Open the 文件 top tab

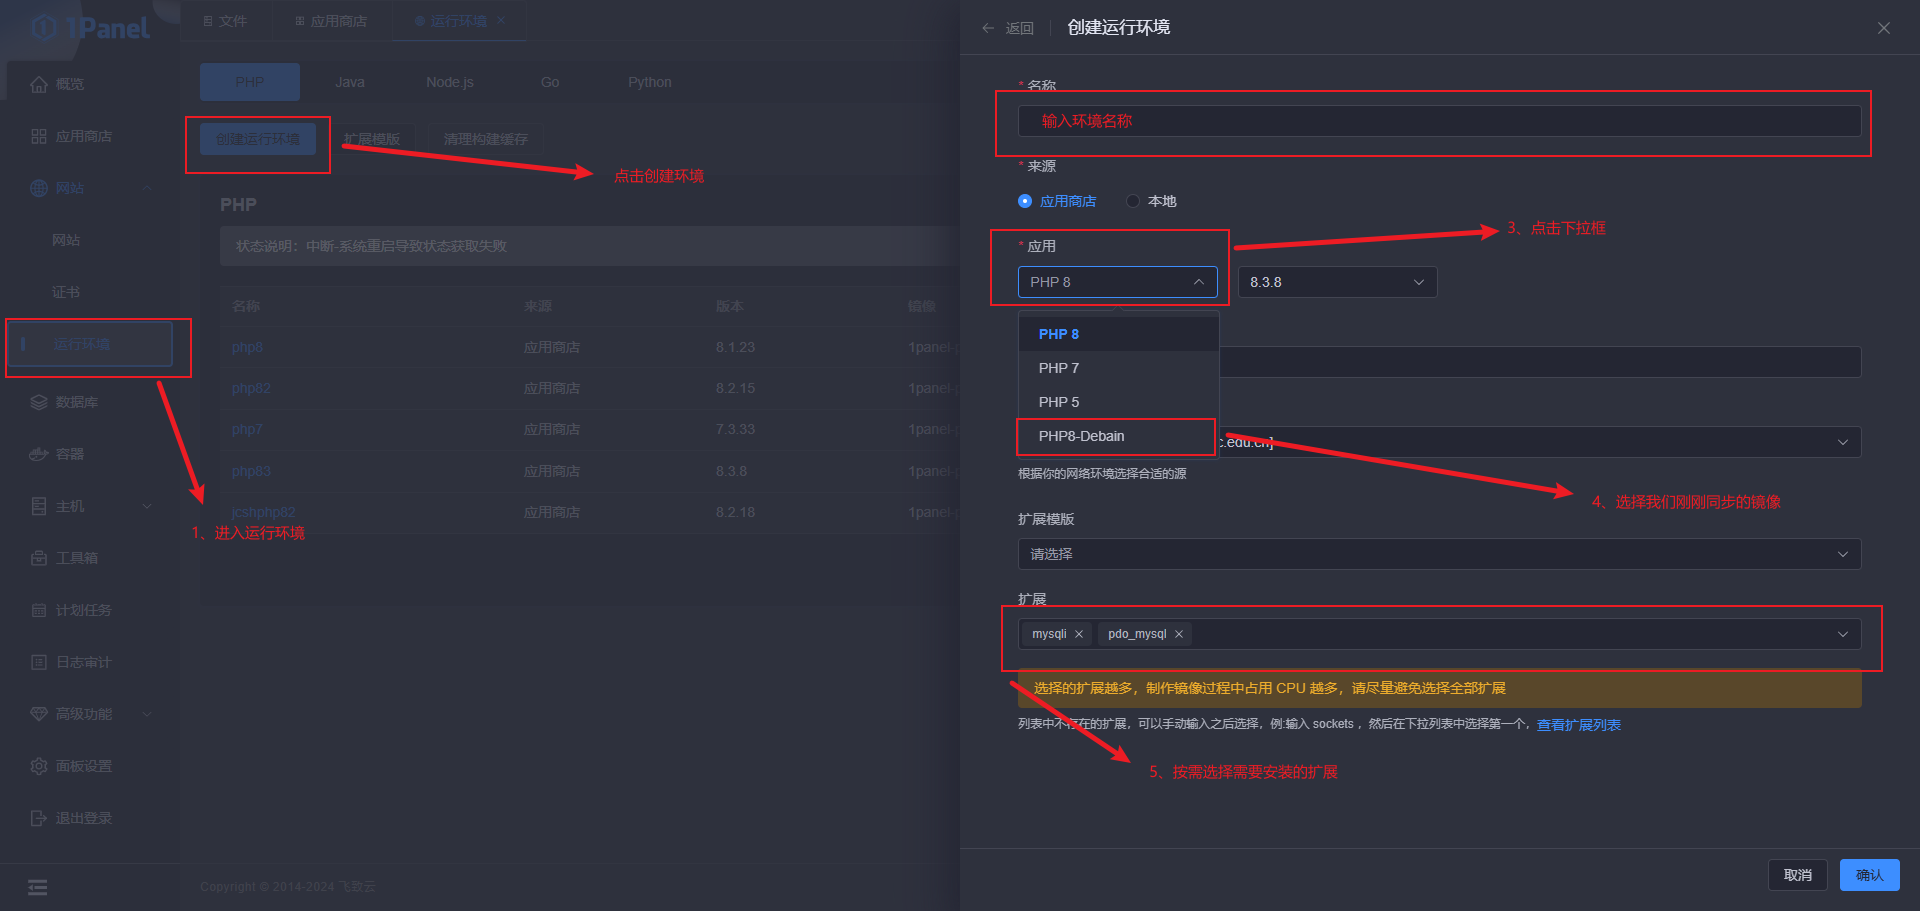coord(225,21)
